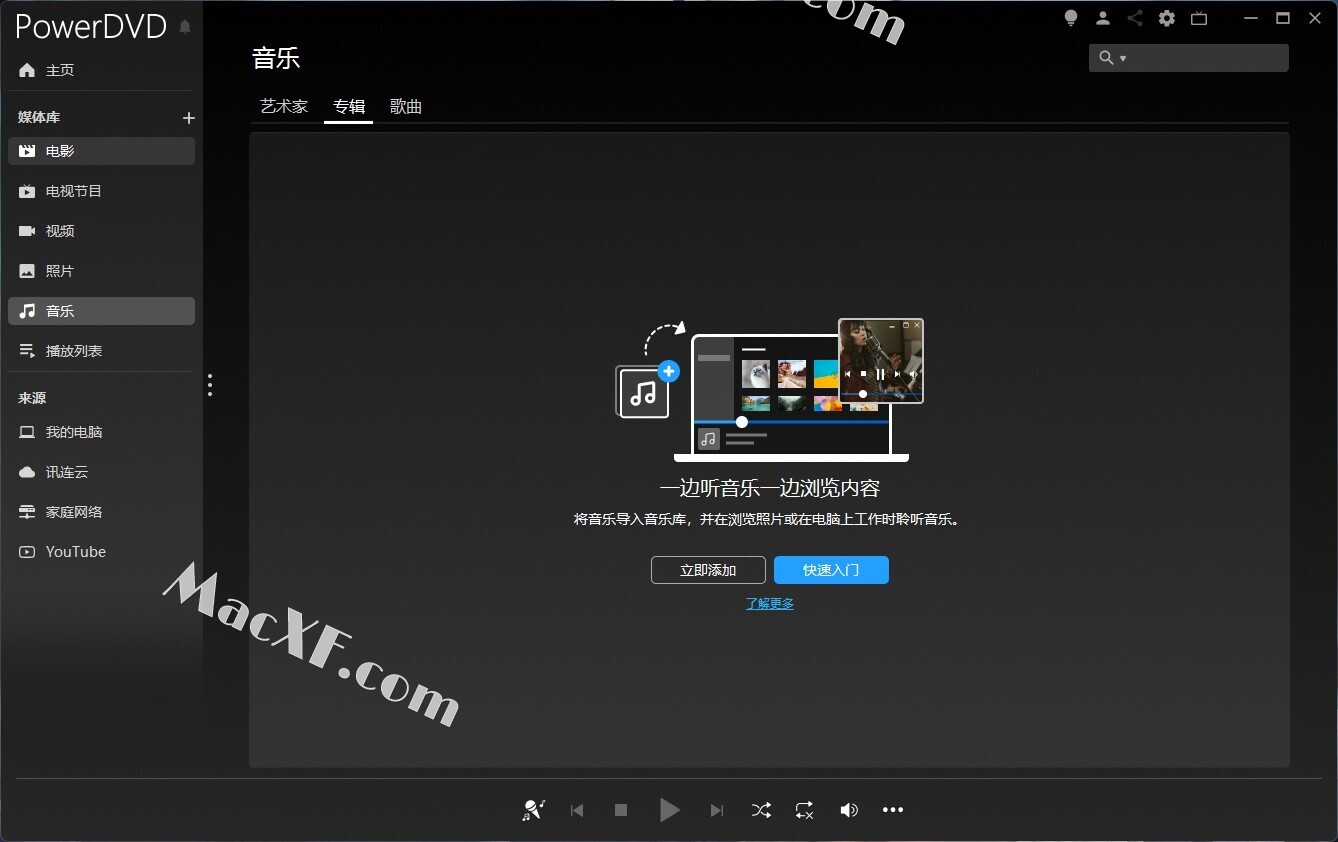Switch to the 专辑 albums tab
1338x842 pixels.
coord(349,106)
